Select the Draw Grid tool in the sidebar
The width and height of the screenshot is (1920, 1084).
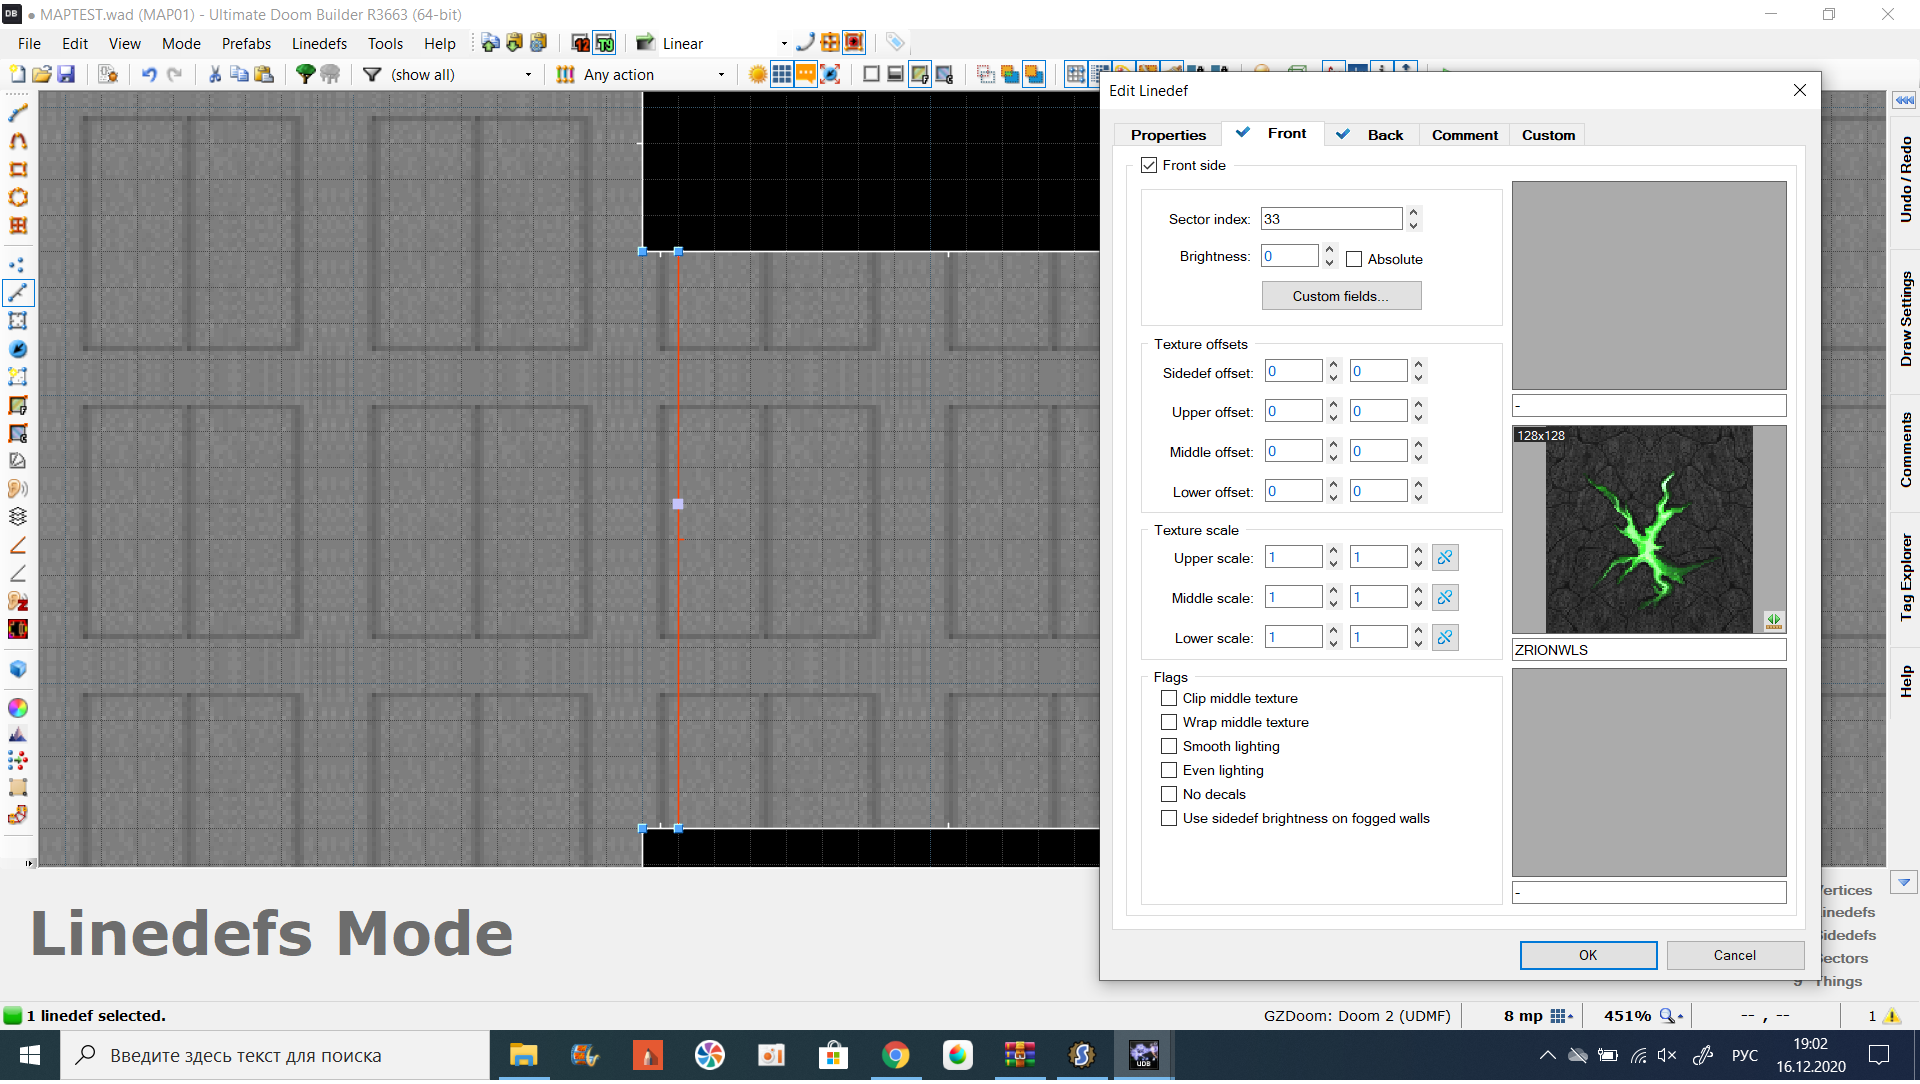click(x=18, y=225)
